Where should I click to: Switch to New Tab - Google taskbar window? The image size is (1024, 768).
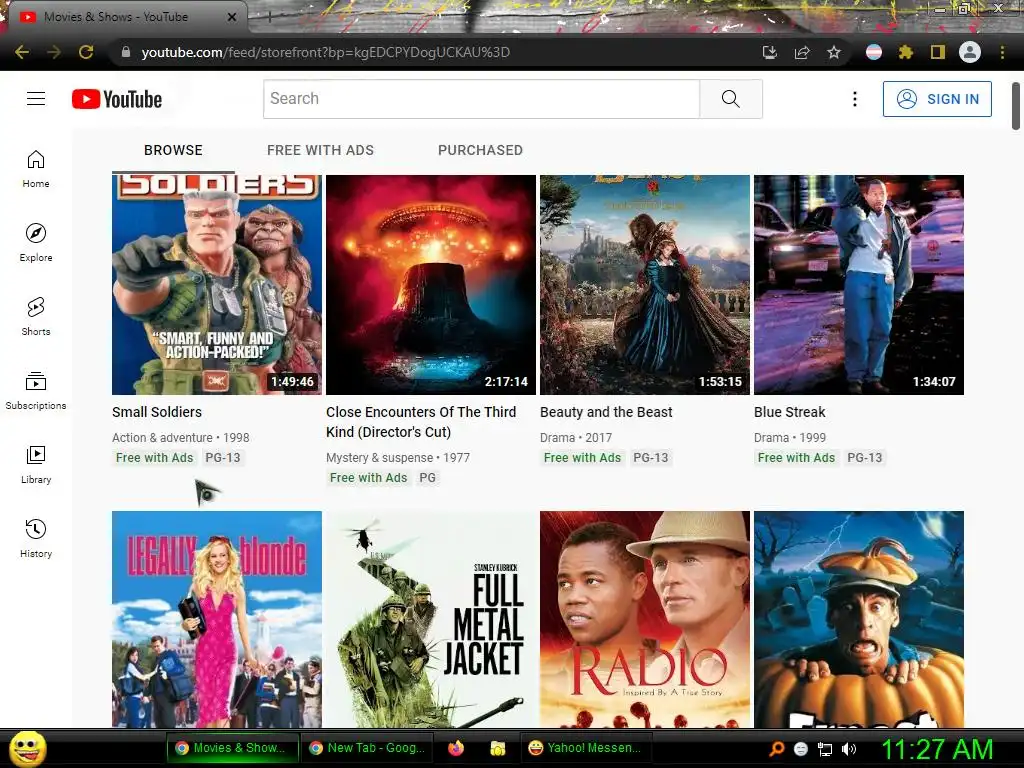[x=367, y=748]
